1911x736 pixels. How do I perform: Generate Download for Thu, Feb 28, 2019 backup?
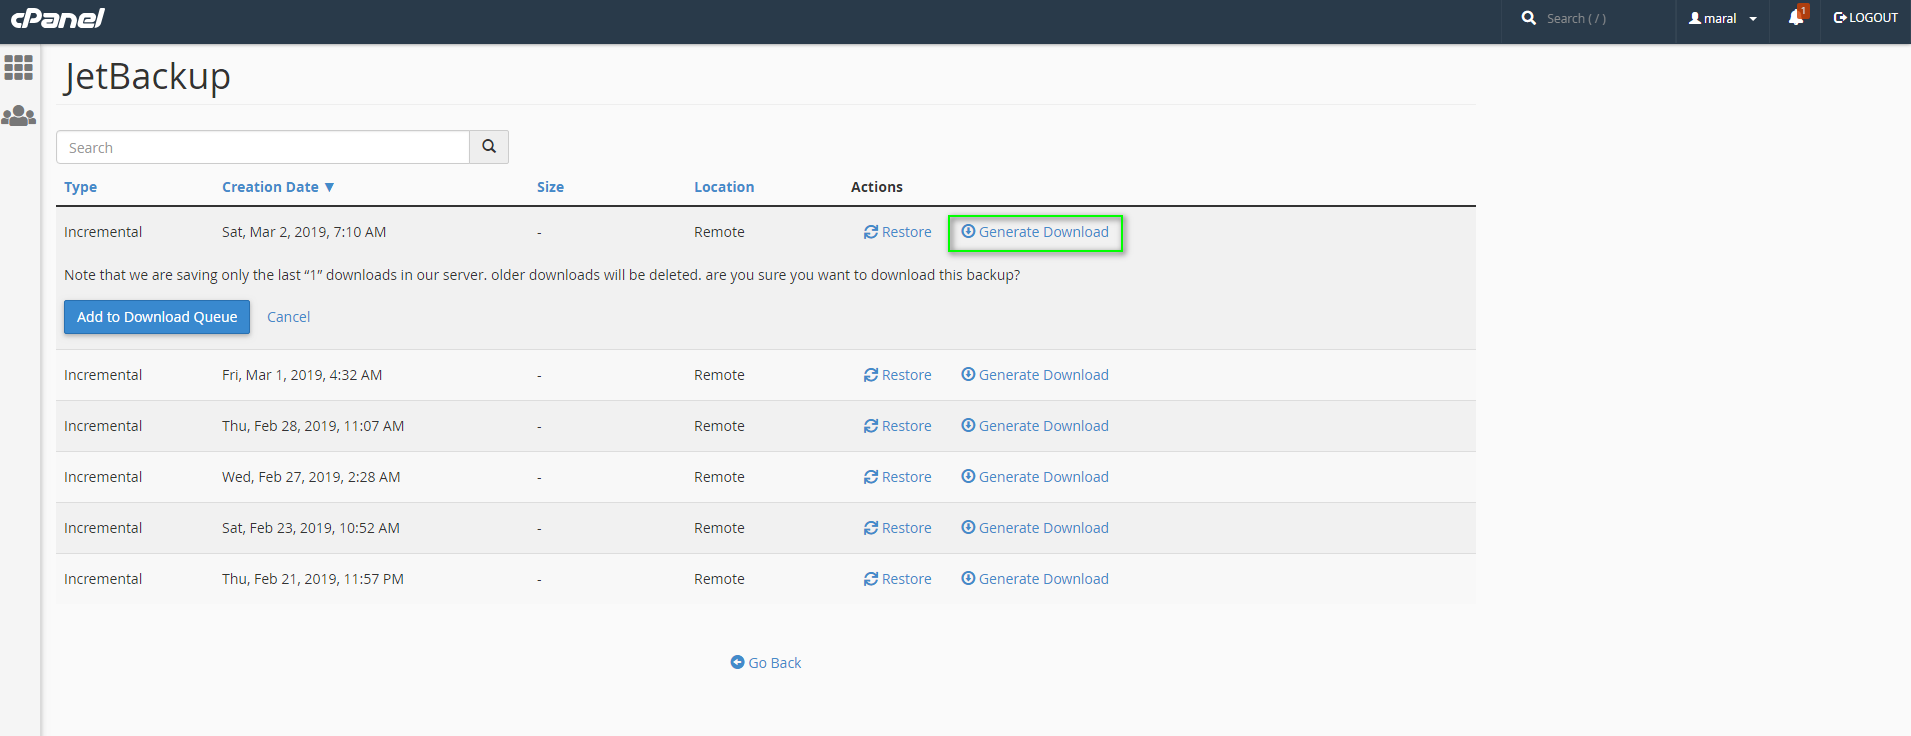tap(1035, 426)
